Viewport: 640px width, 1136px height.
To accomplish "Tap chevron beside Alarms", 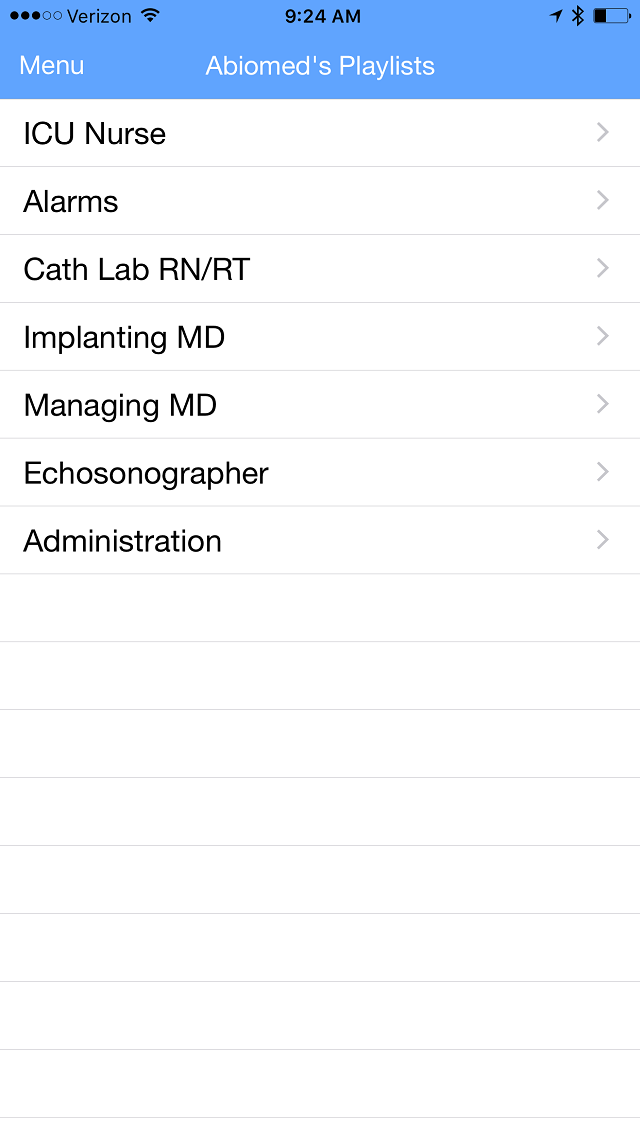I will pos(603,200).
